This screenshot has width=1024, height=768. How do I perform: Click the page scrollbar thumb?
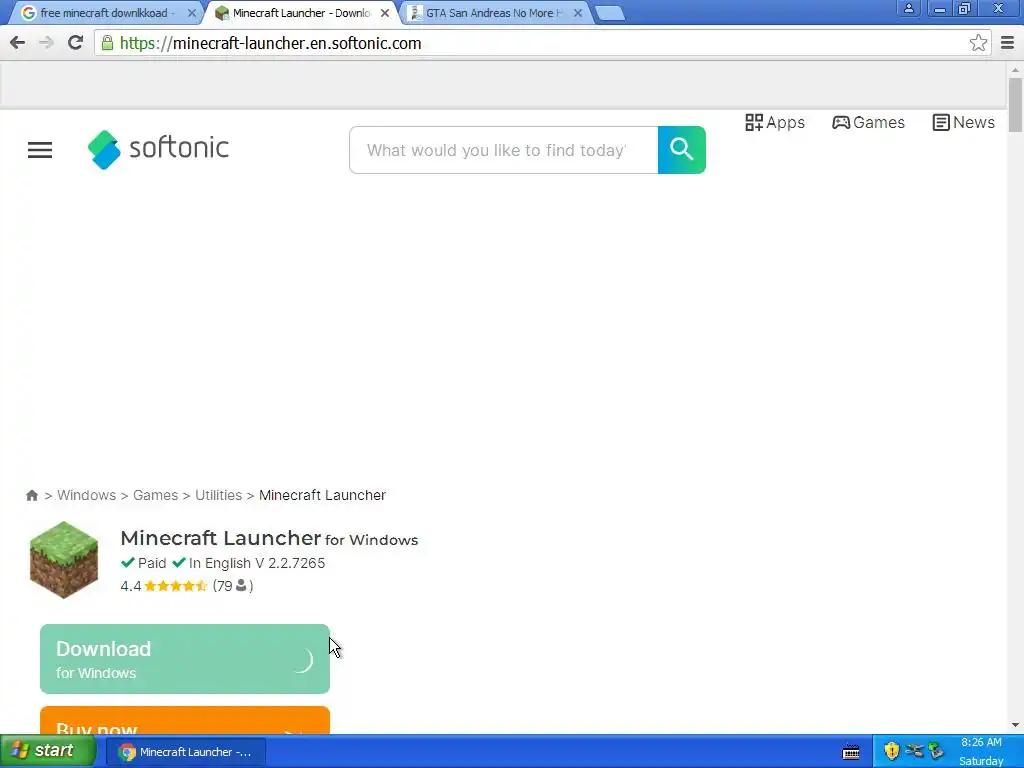tap(1015, 104)
